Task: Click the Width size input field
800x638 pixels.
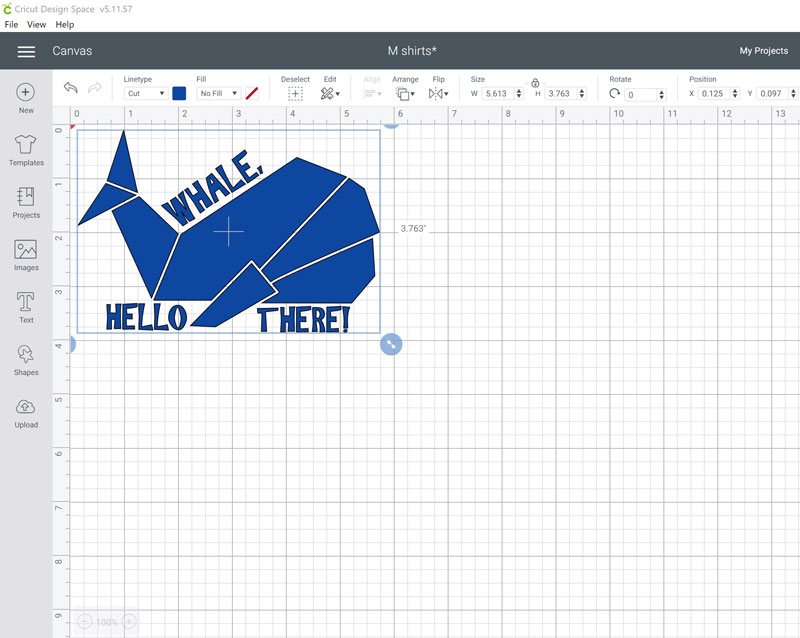Action: click(498, 93)
